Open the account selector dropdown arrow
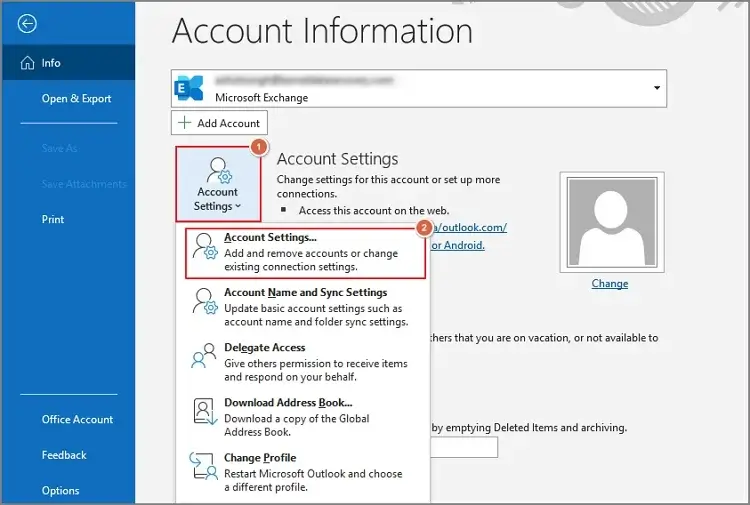This screenshot has width=750, height=505. (x=657, y=88)
